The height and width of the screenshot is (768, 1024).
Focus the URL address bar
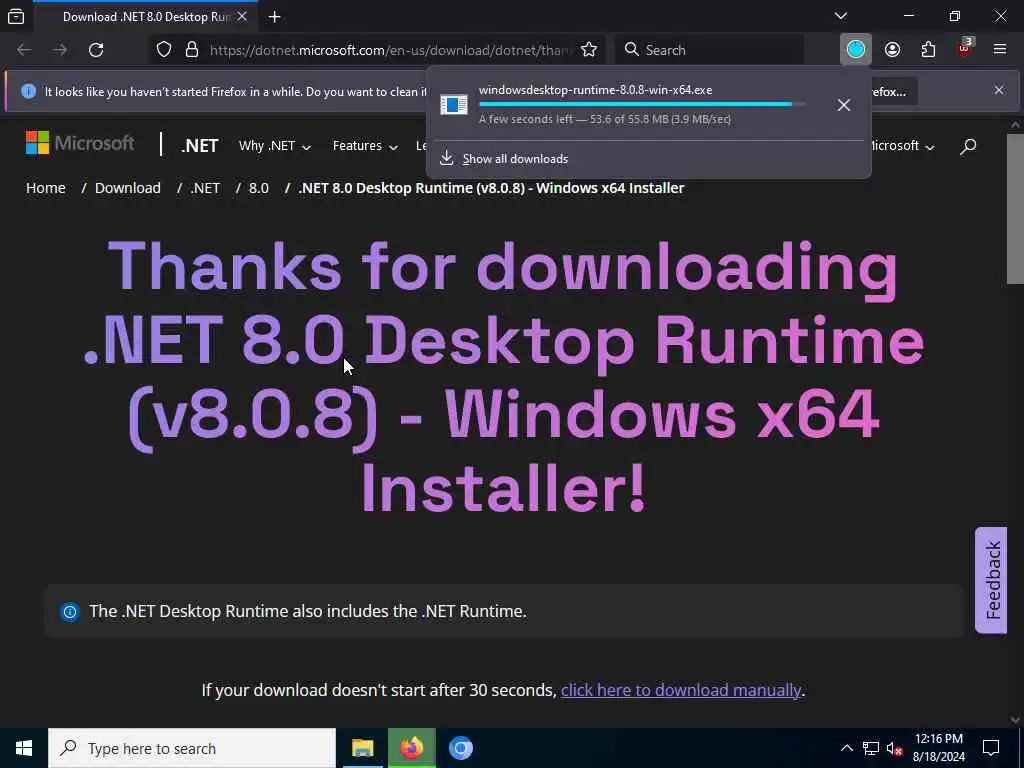click(390, 50)
